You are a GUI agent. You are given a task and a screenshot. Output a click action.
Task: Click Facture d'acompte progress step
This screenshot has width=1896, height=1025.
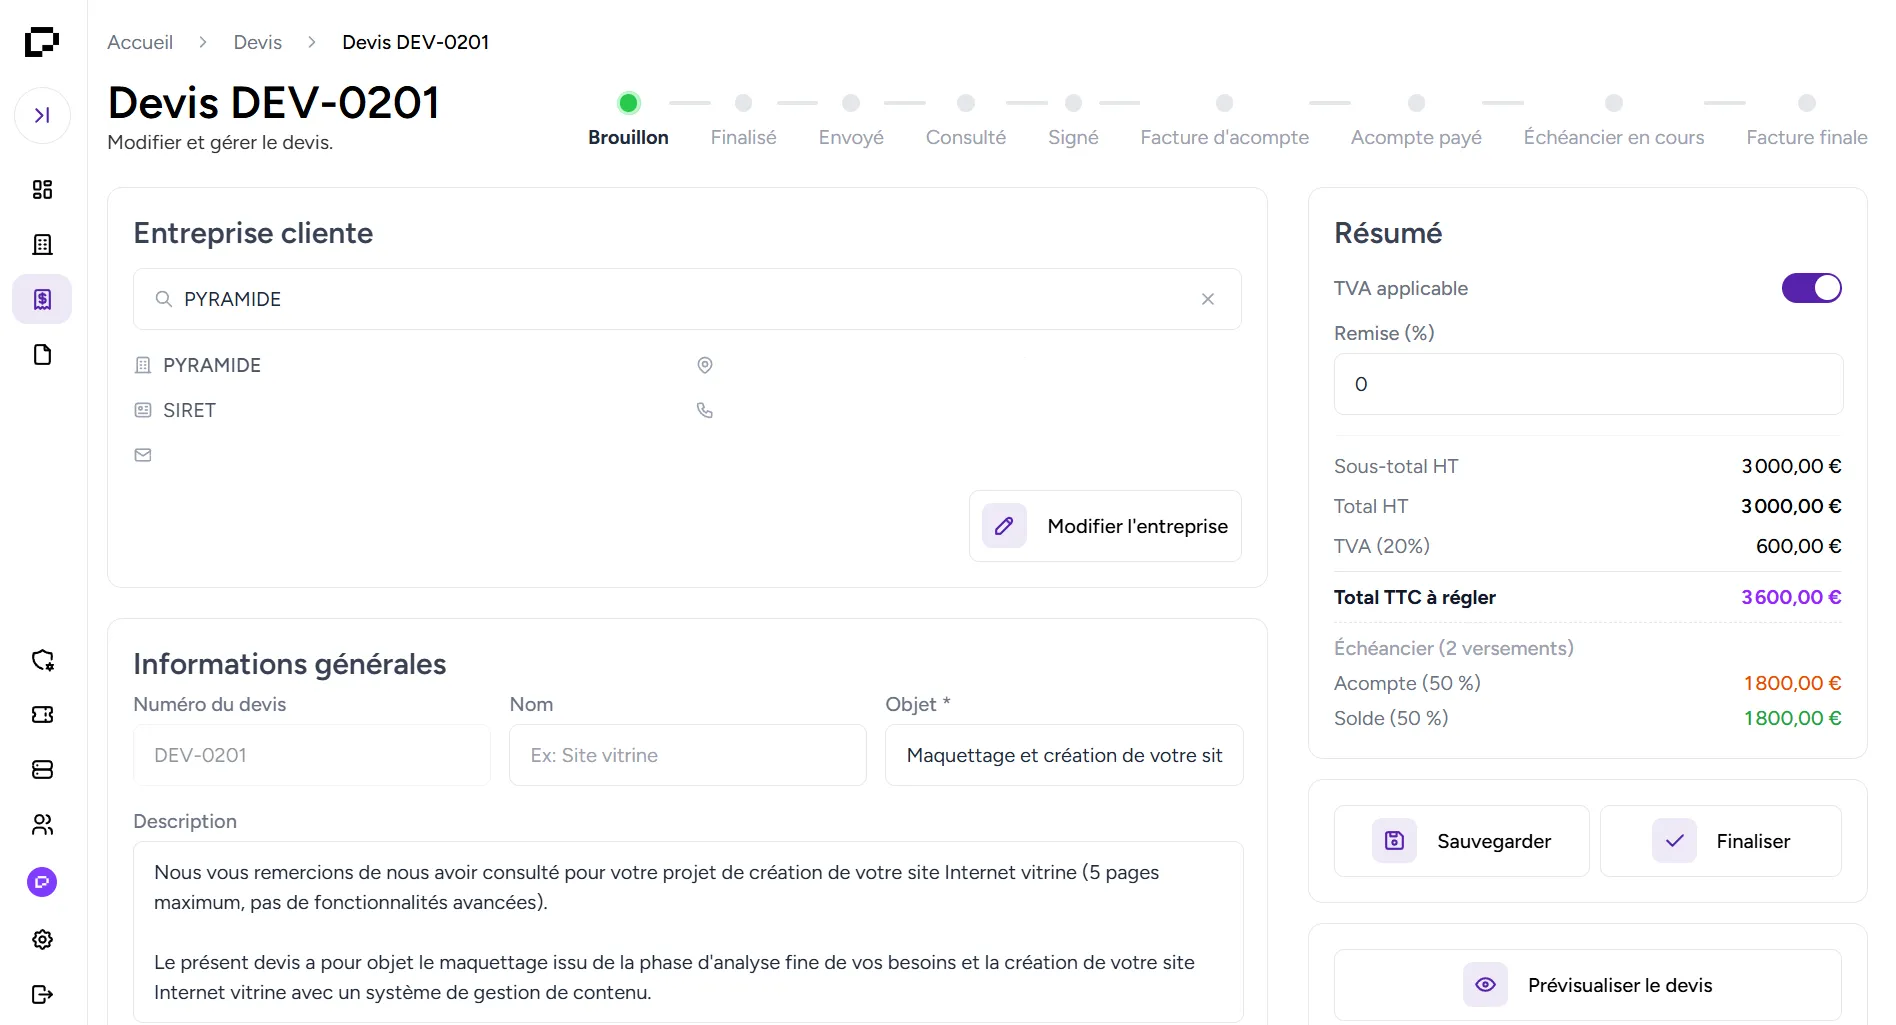tap(1224, 120)
